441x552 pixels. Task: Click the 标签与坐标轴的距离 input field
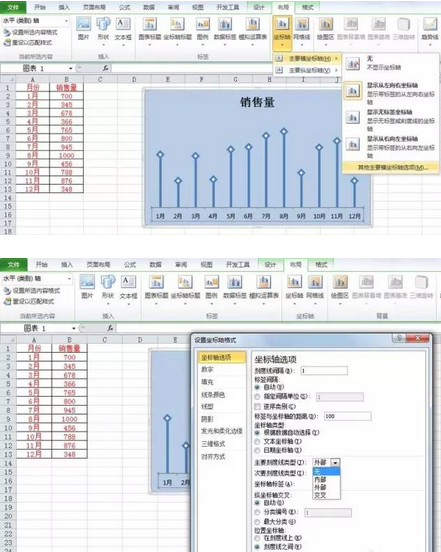(347, 416)
